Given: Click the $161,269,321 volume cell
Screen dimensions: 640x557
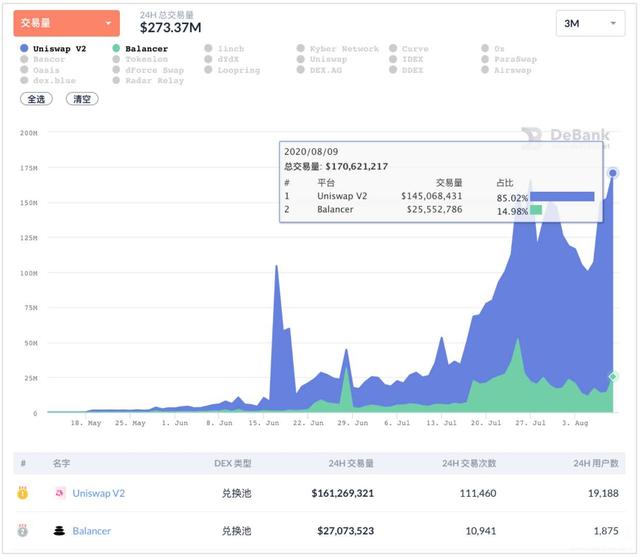Looking at the screenshot, I should 342,493.
